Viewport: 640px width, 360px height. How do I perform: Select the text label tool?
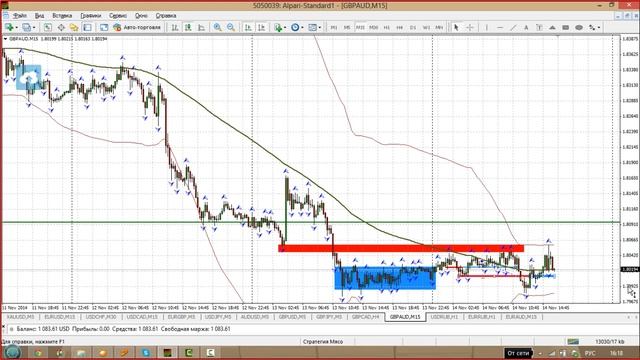(x=539, y=27)
